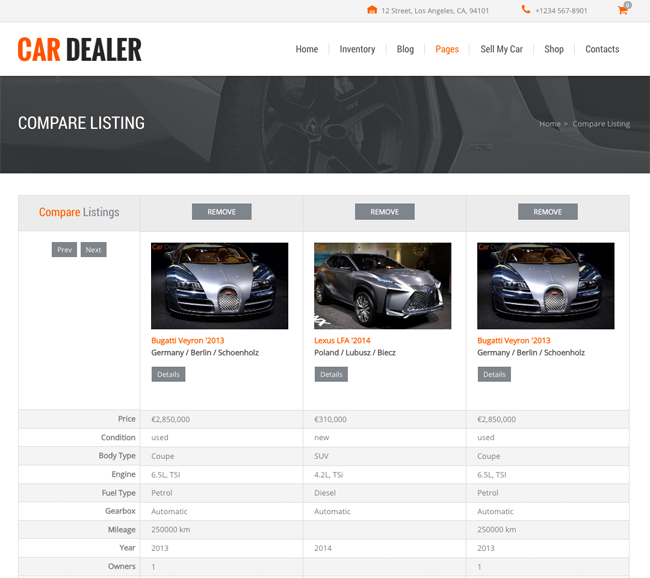Screen dimensions: 650x578
Task: Select the €310,000 price cell
Action: tap(384, 419)
